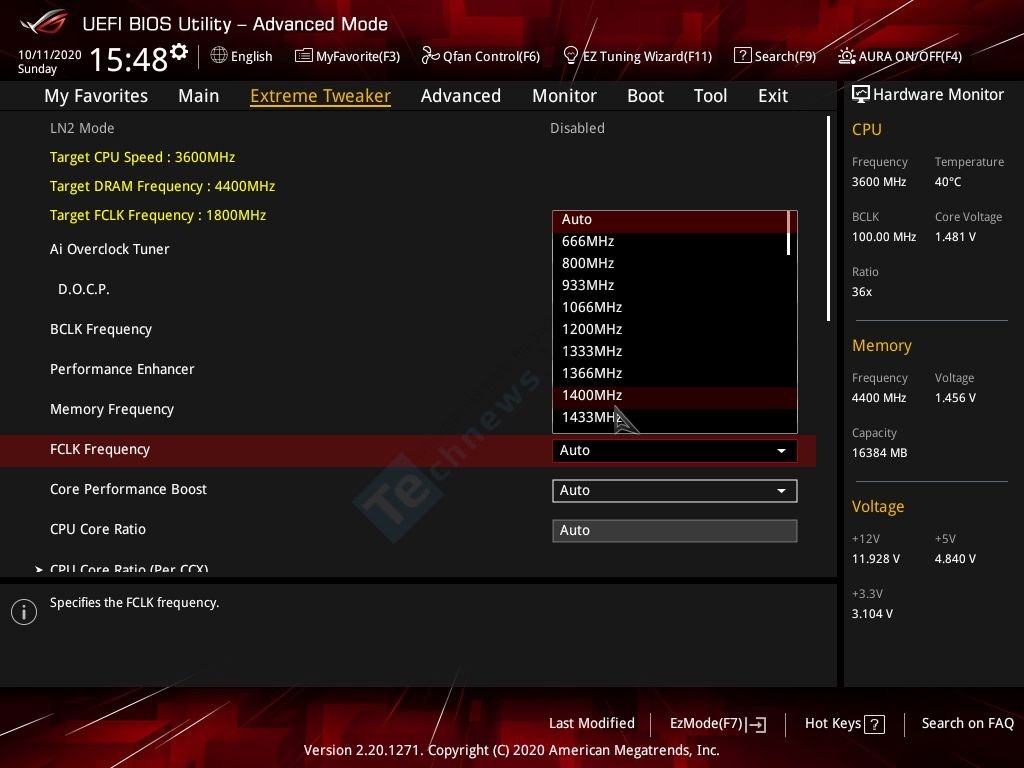Viewport: 1024px width, 768px height.
Task: Open the Core Performance Boost dropdown
Action: [x=675, y=490]
